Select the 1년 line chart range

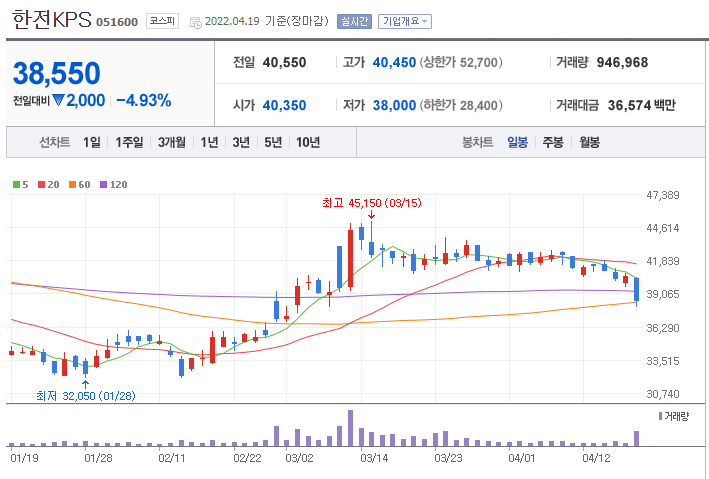click(209, 142)
